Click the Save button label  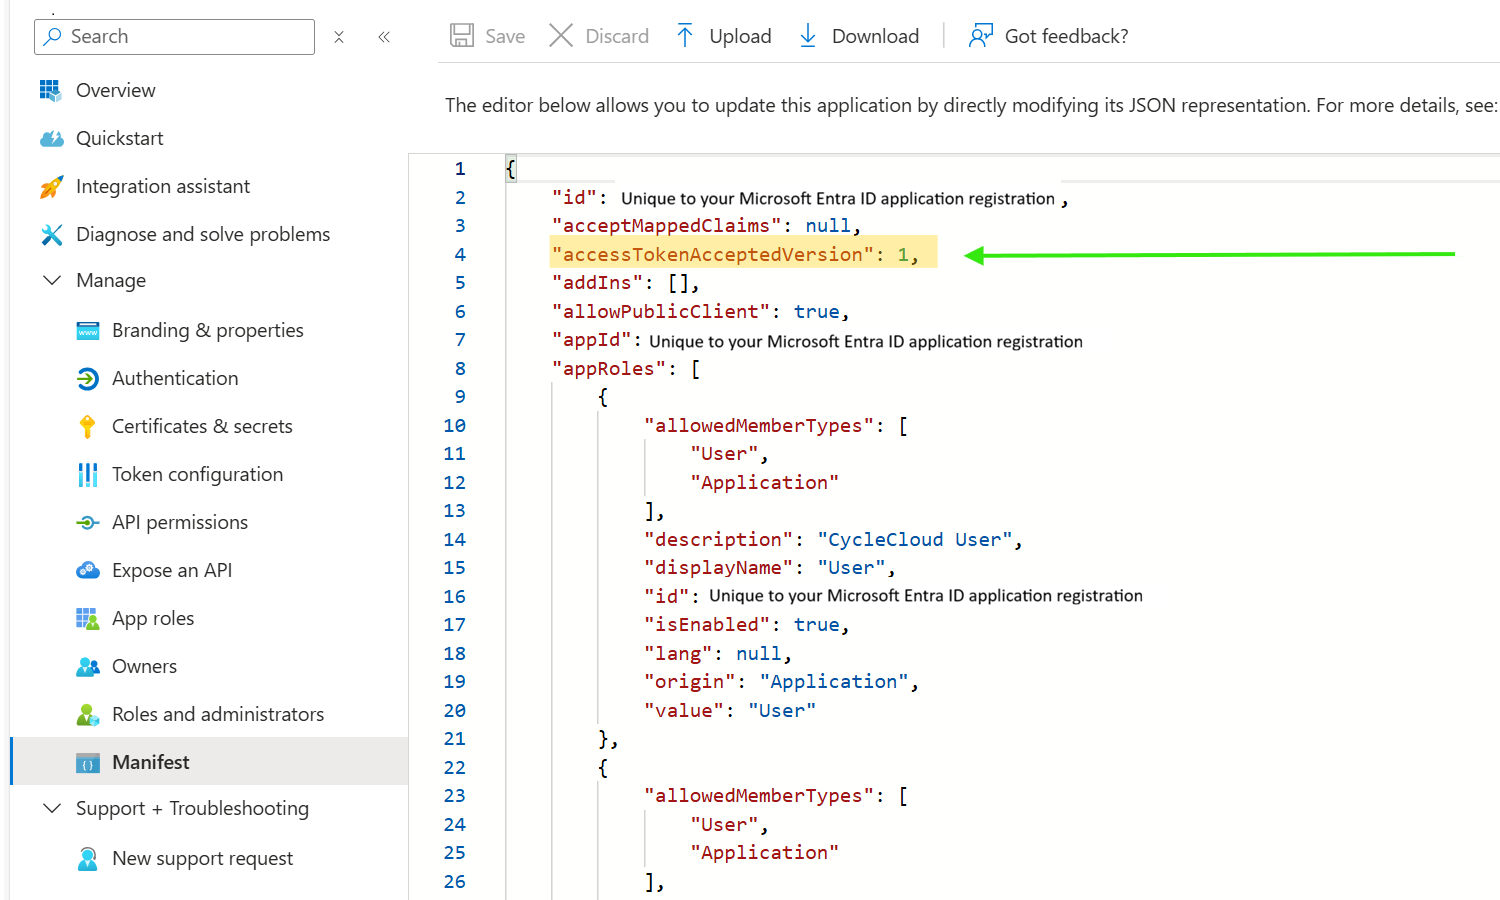click(x=505, y=36)
